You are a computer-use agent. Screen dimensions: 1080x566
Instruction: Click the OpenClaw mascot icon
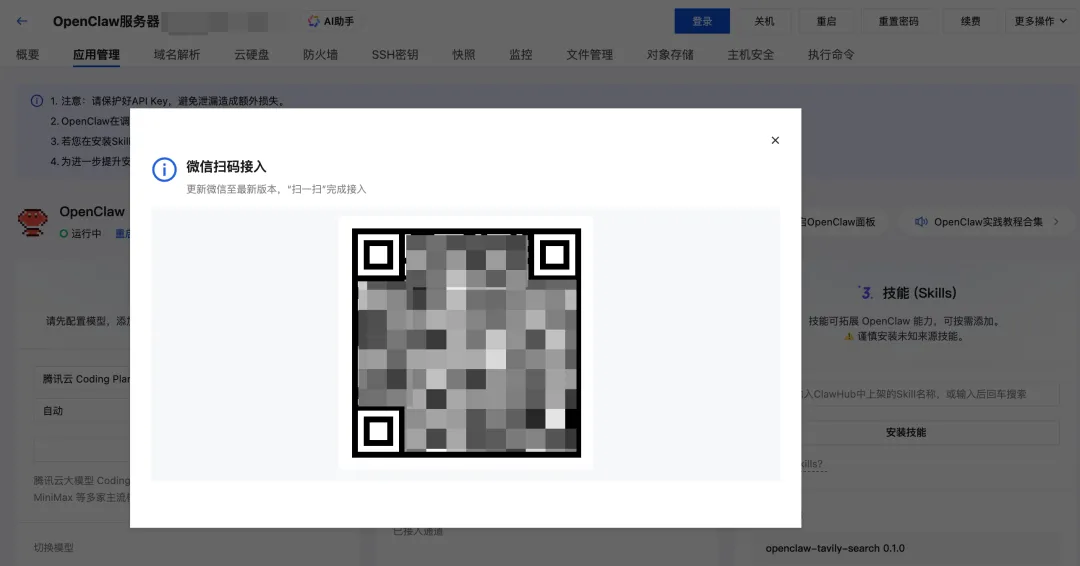click(32, 222)
